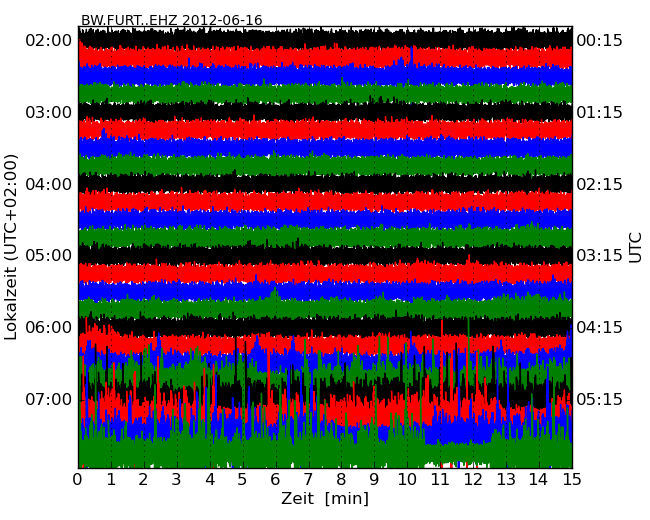Click x-axis tick label 14
The height and width of the screenshot is (520, 650).
(x=538, y=479)
